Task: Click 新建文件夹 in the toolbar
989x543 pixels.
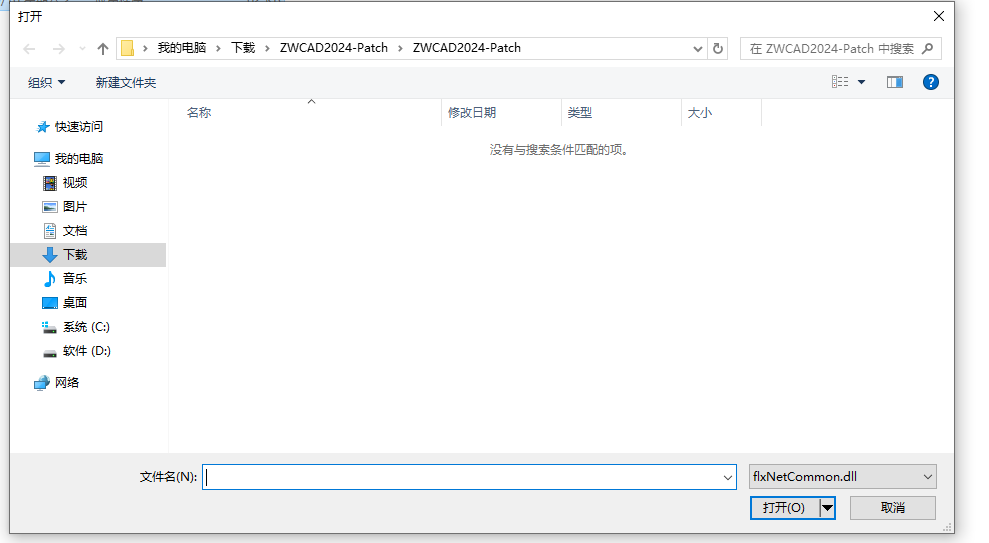Action: click(x=126, y=82)
